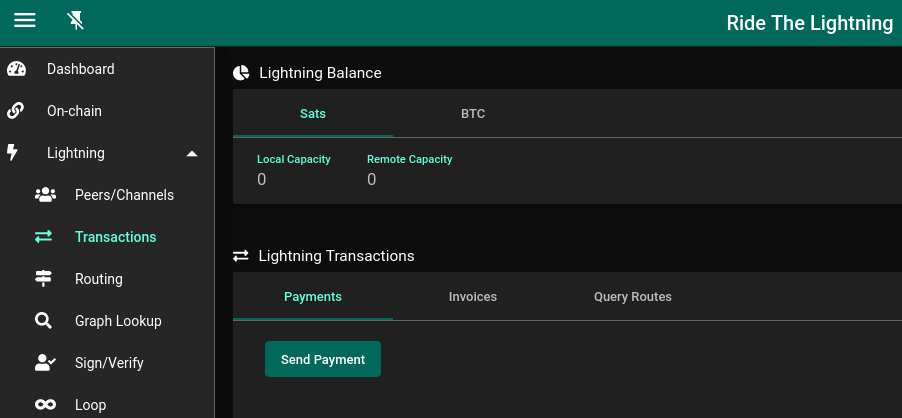Click the Lightning bolt icon
This screenshot has width=902, height=418.
[12, 153]
